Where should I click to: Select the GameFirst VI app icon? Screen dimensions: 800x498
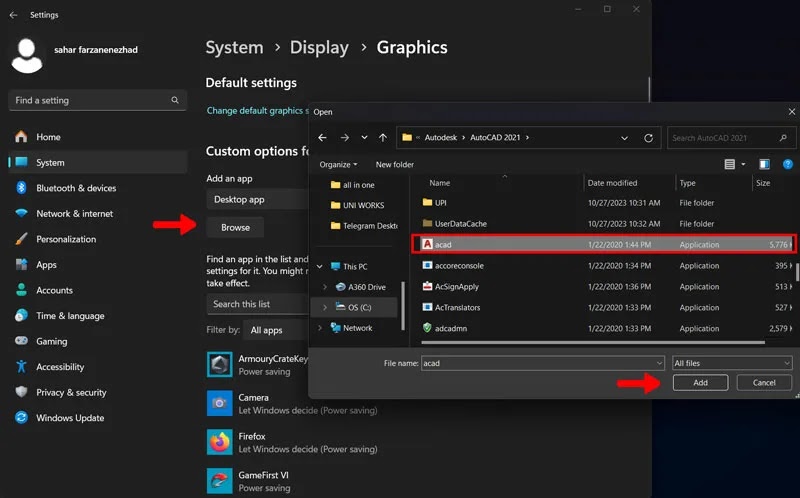coord(220,481)
